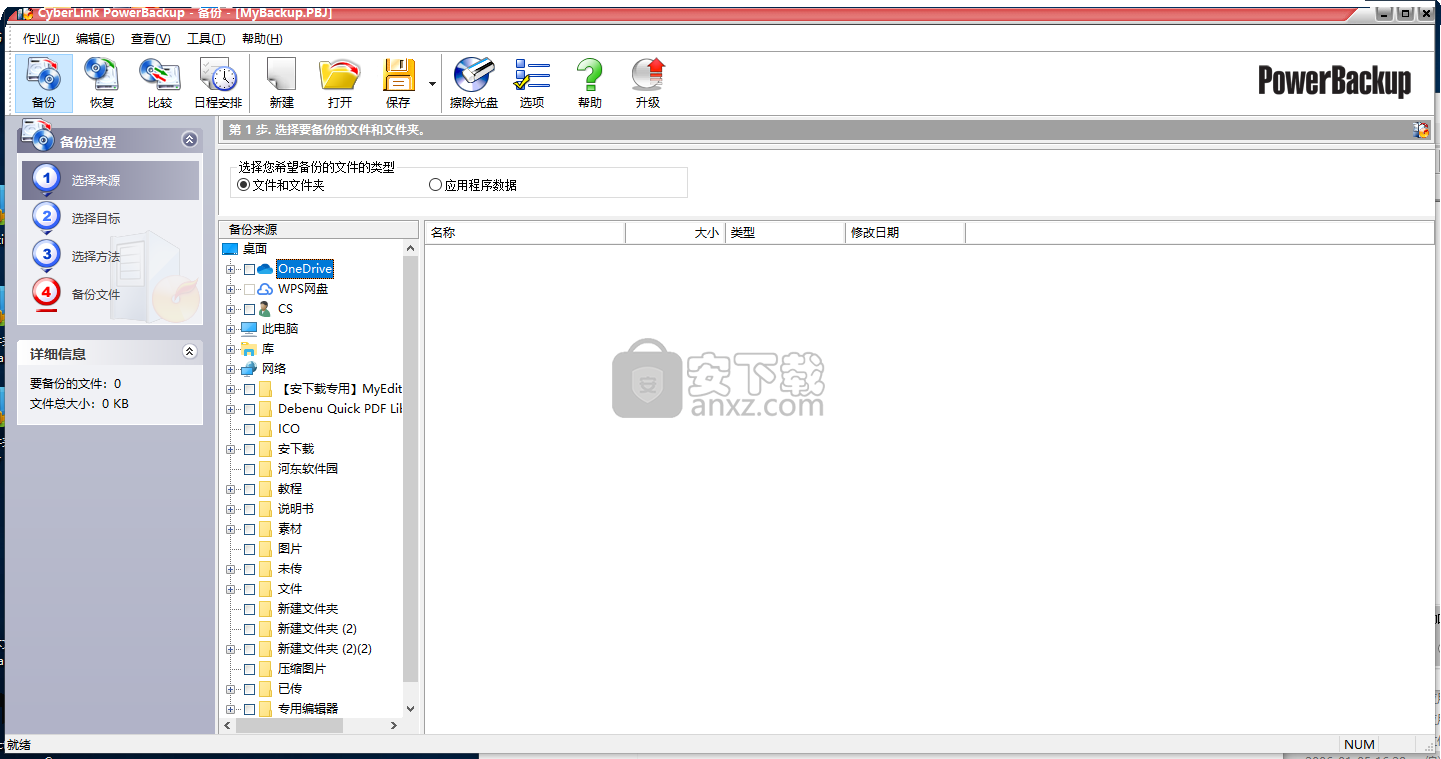
Task: Select the 应用程序数据 radio button
Action: point(435,185)
